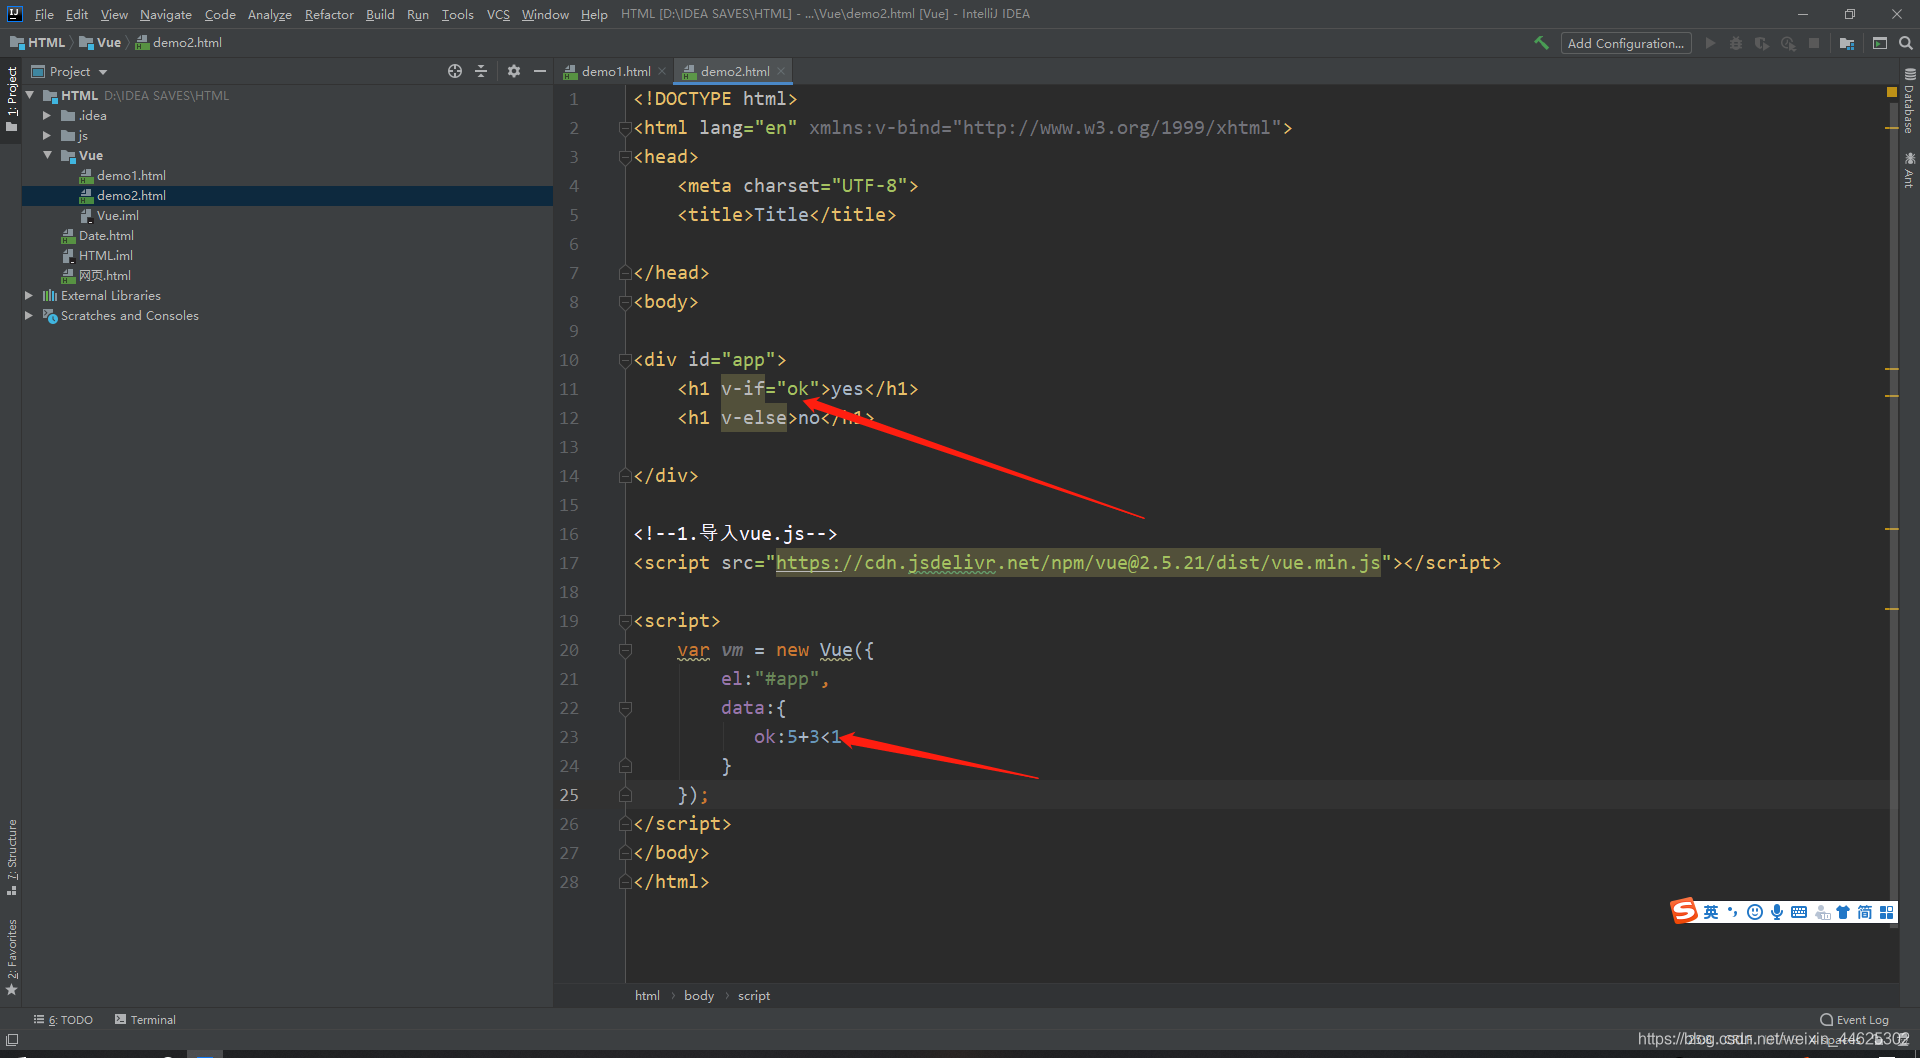Viewport: 1920px width, 1058px height.
Task: Select Date.html in project tree
Action: click(106, 235)
